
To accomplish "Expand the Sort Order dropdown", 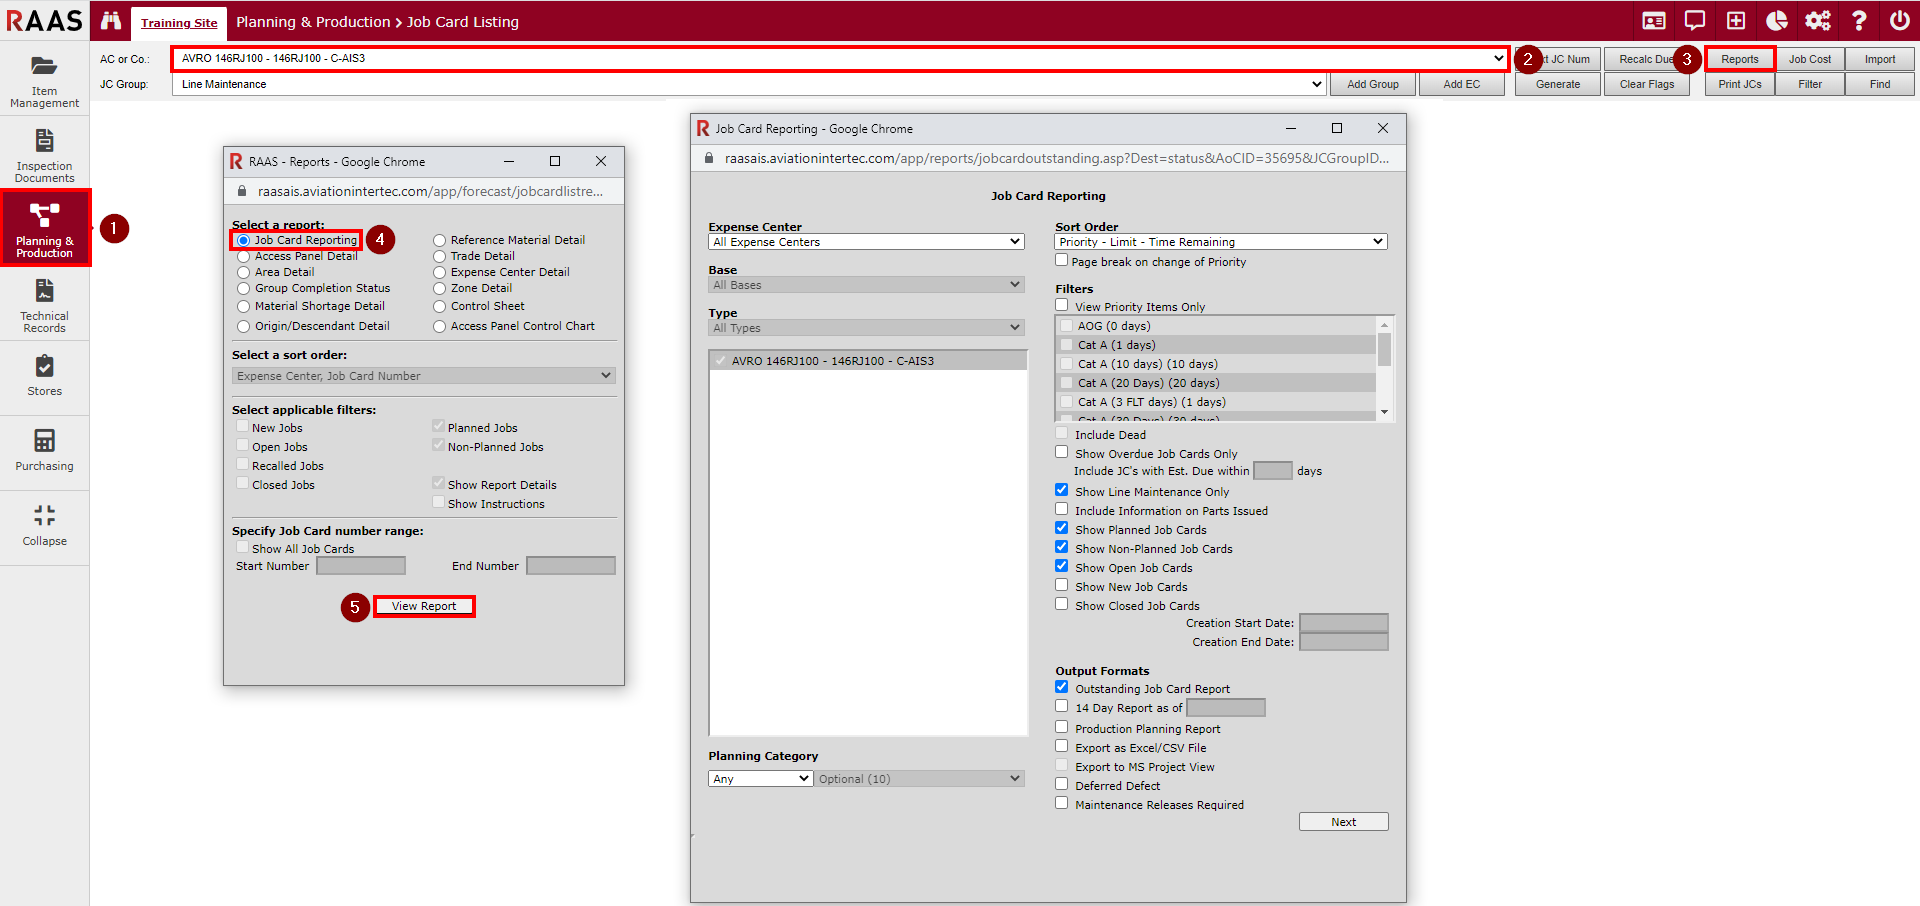I will (x=1221, y=242).
